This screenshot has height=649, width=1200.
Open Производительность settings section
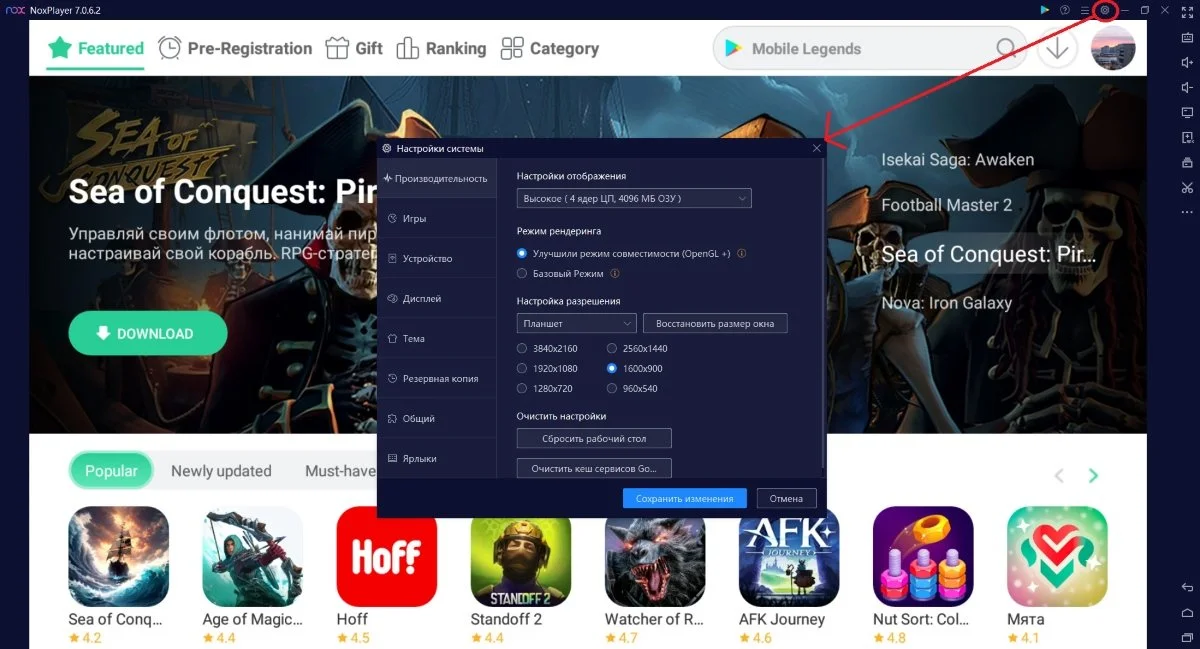436,178
